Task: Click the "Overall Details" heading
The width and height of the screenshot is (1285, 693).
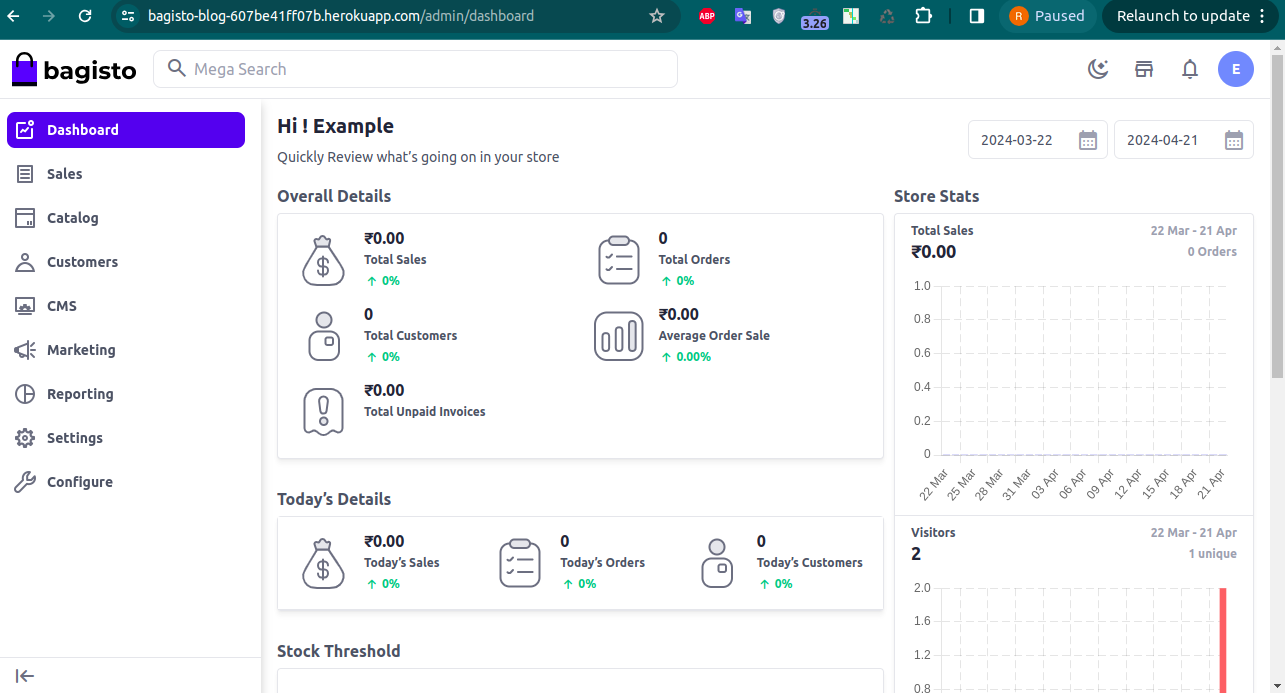Action: pyautogui.click(x=334, y=196)
